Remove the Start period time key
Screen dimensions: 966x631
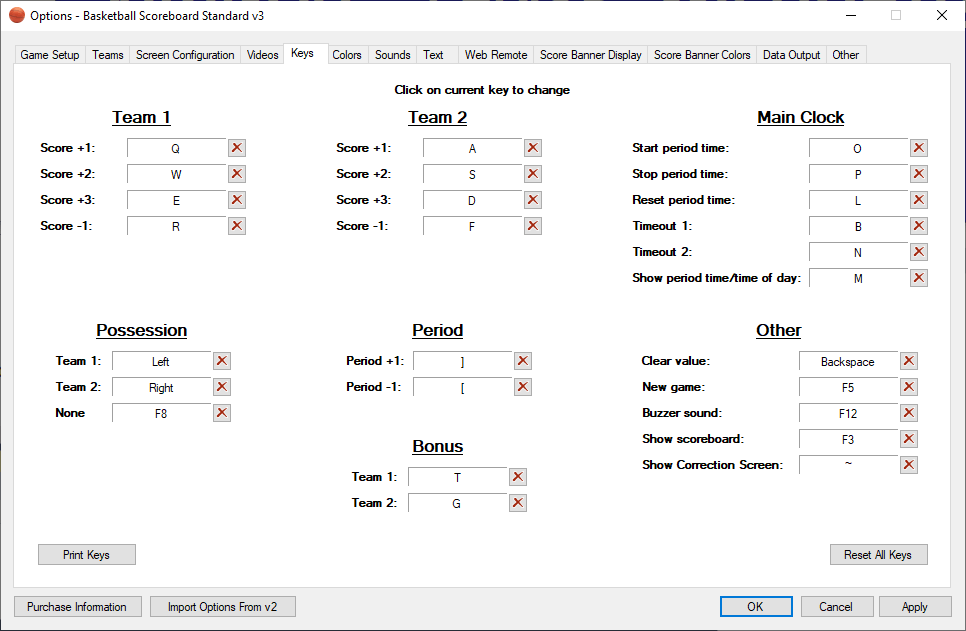point(918,147)
